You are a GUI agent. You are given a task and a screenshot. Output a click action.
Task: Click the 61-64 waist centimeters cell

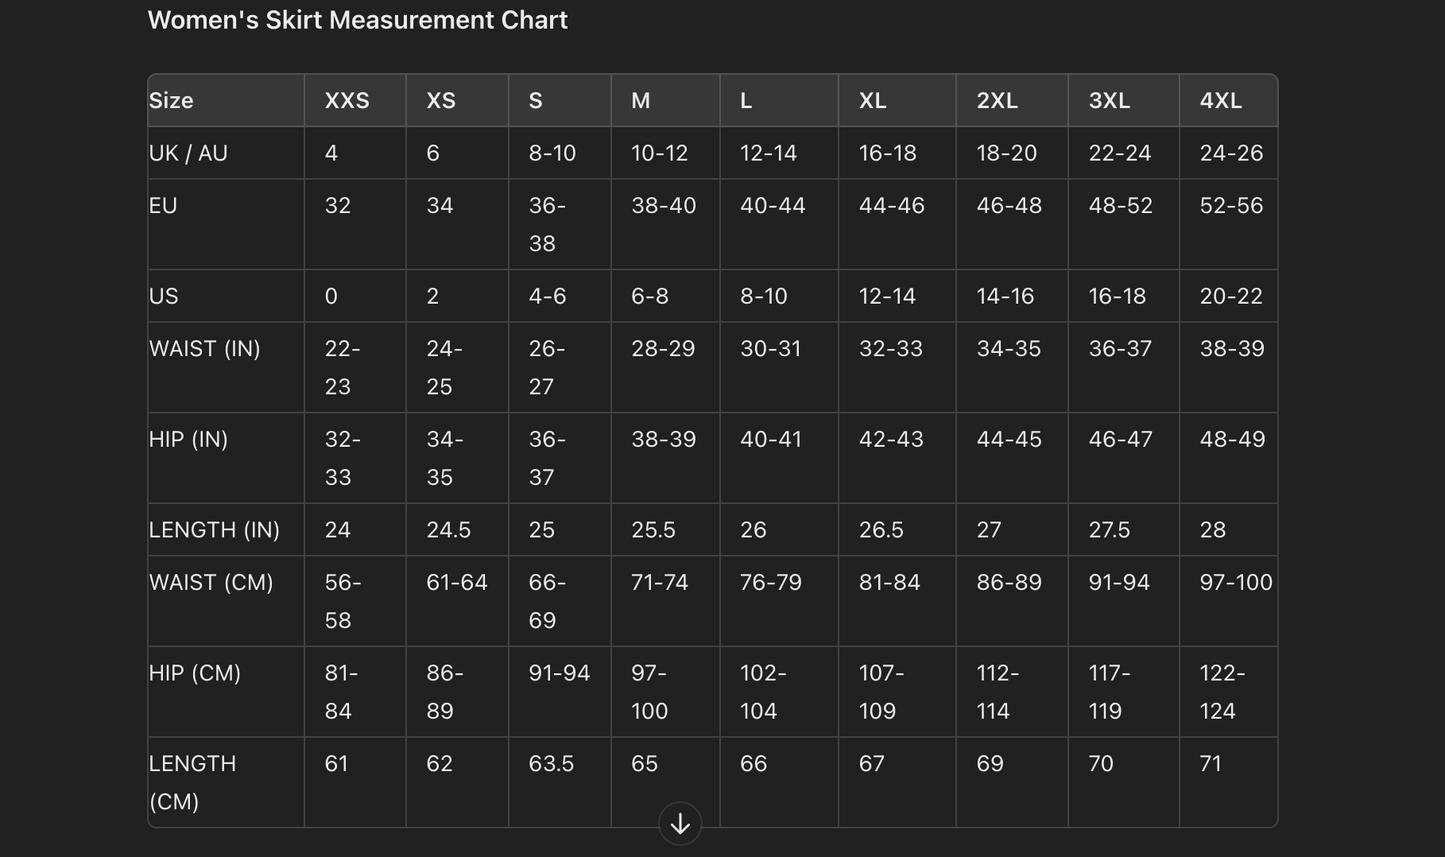(x=456, y=583)
